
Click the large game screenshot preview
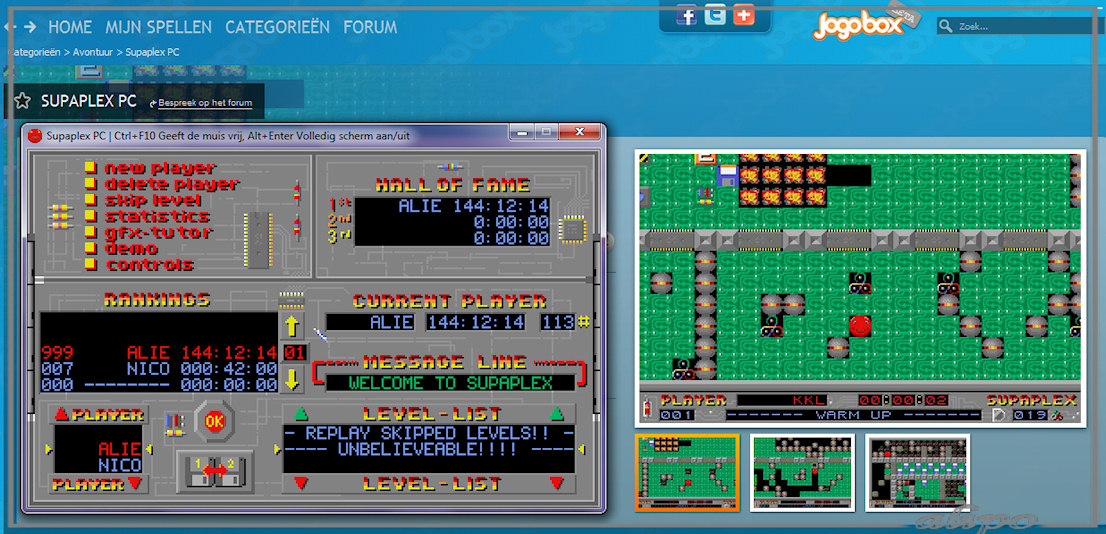click(859, 288)
